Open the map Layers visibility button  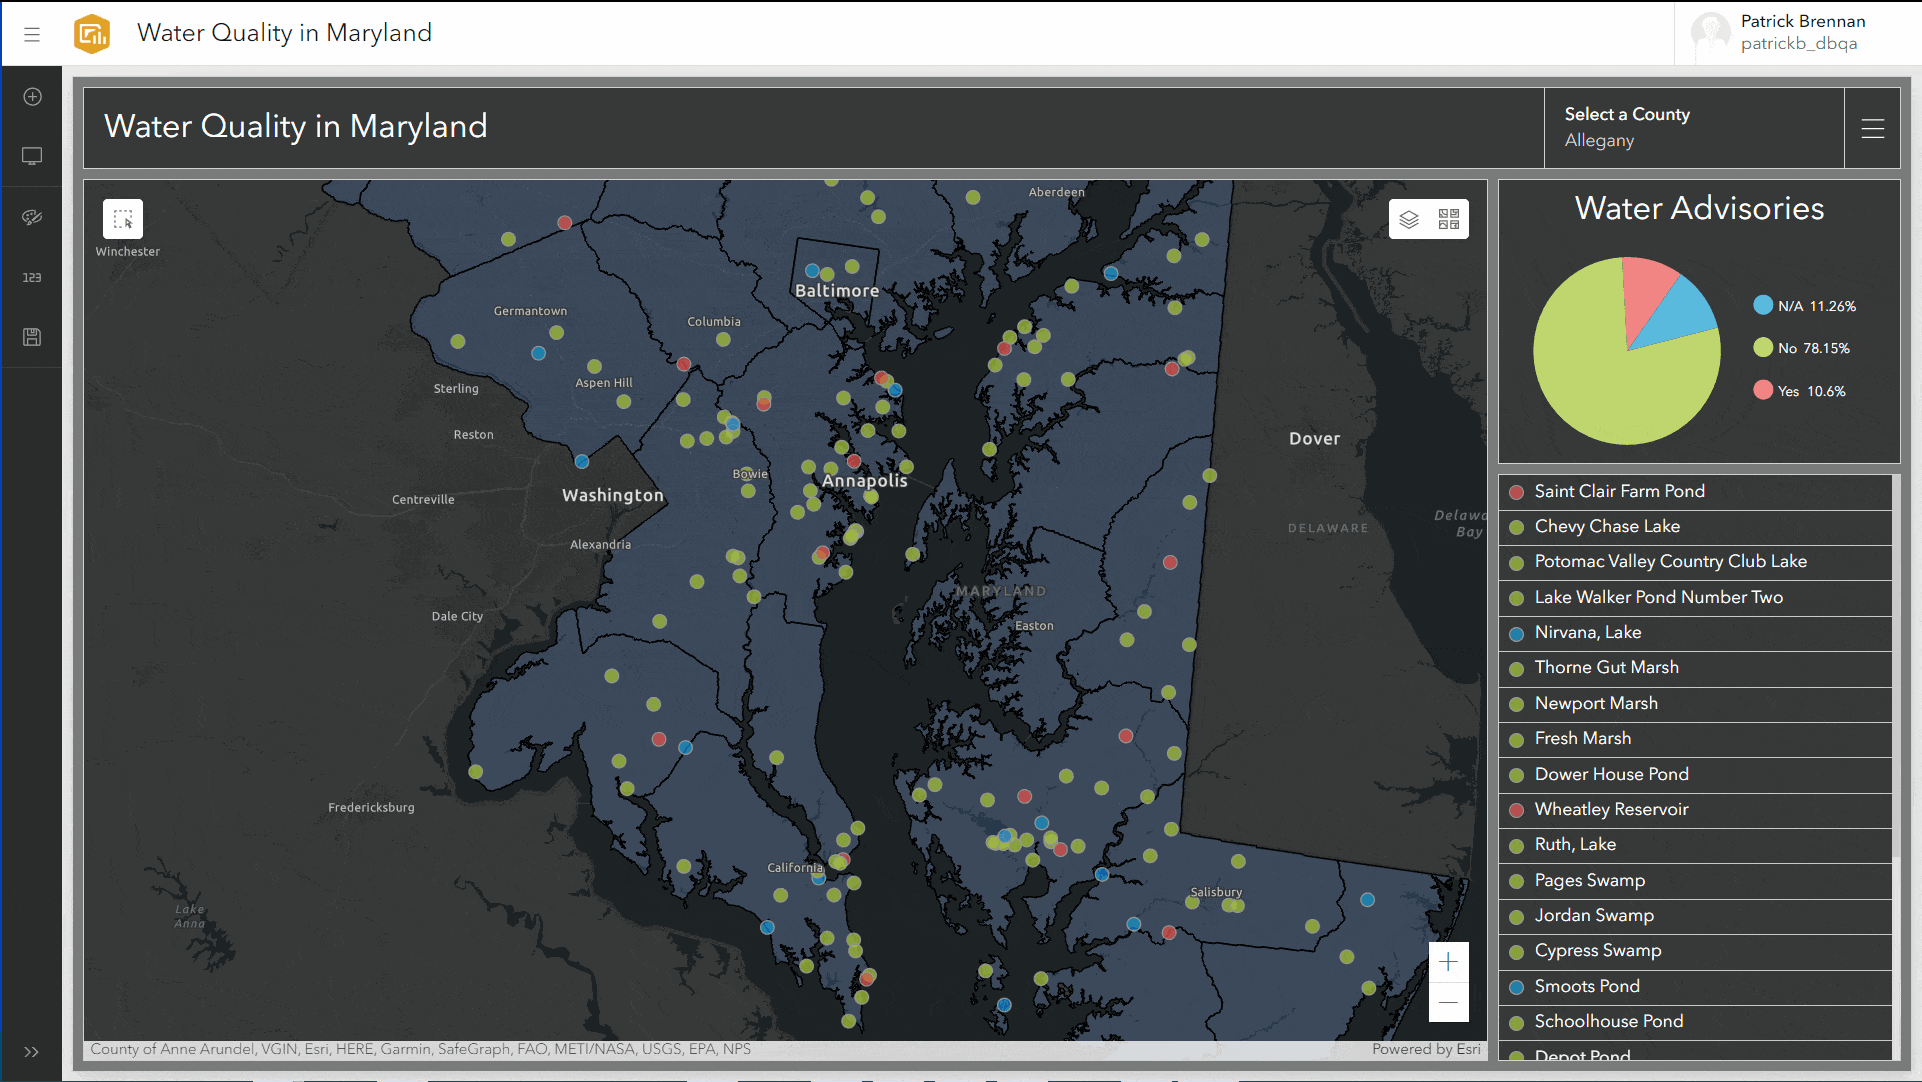[x=1409, y=219]
